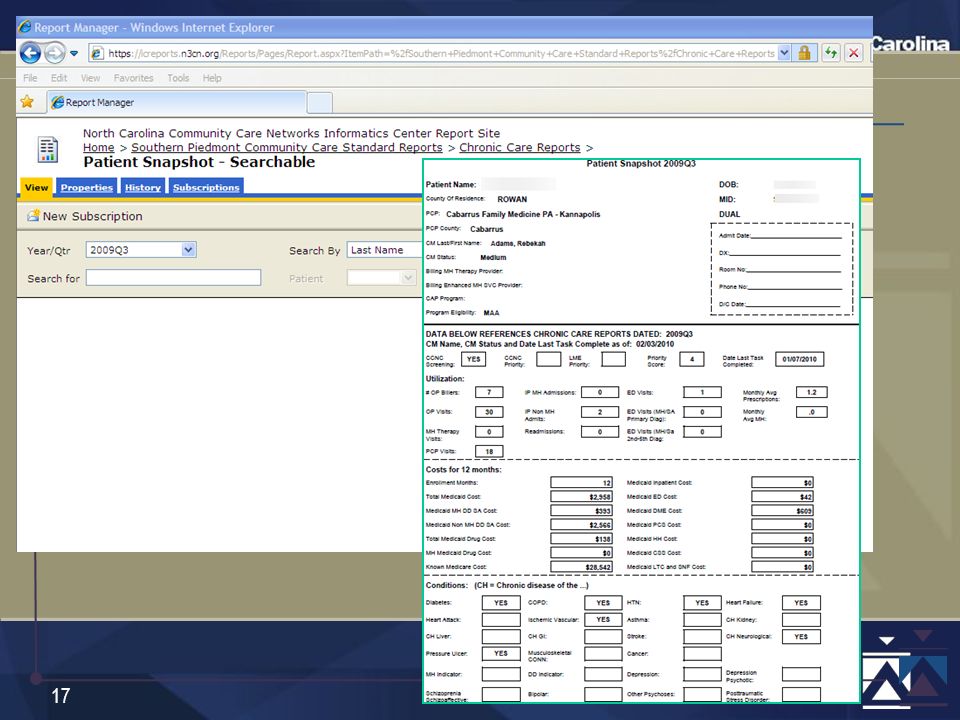Open Favorites Center star icon
The height and width of the screenshot is (720, 960).
(x=27, y=102)
